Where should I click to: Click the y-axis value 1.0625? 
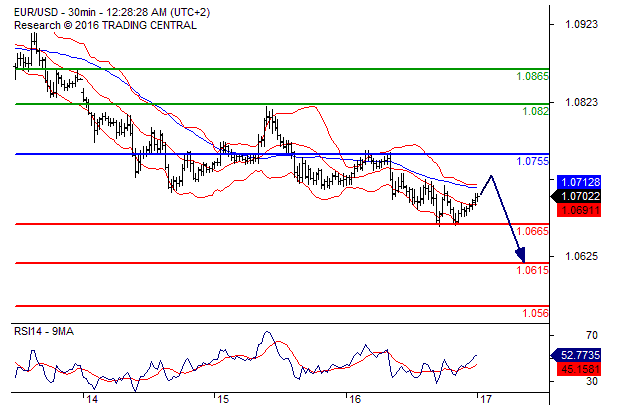[x=581, y=256]
